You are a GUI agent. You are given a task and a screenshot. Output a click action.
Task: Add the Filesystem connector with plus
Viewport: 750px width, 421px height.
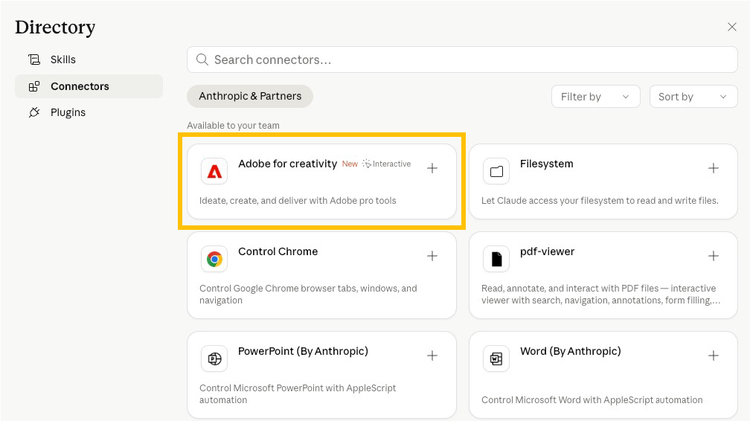713,169
